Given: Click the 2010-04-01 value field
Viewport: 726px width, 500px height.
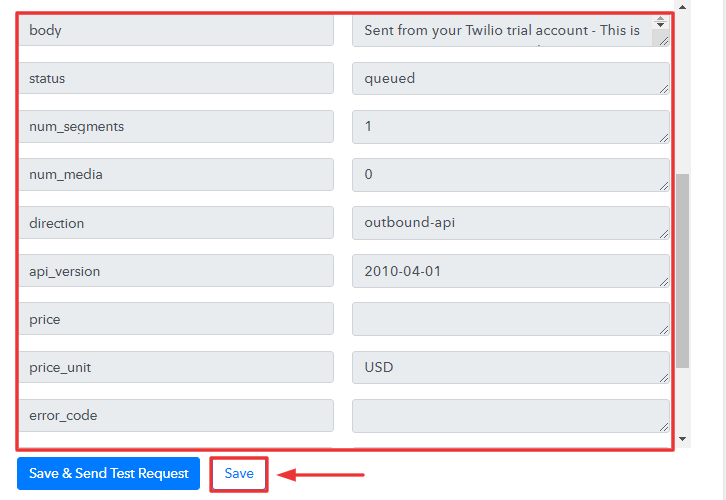Looking at the screenshot, I should point(510,271).
